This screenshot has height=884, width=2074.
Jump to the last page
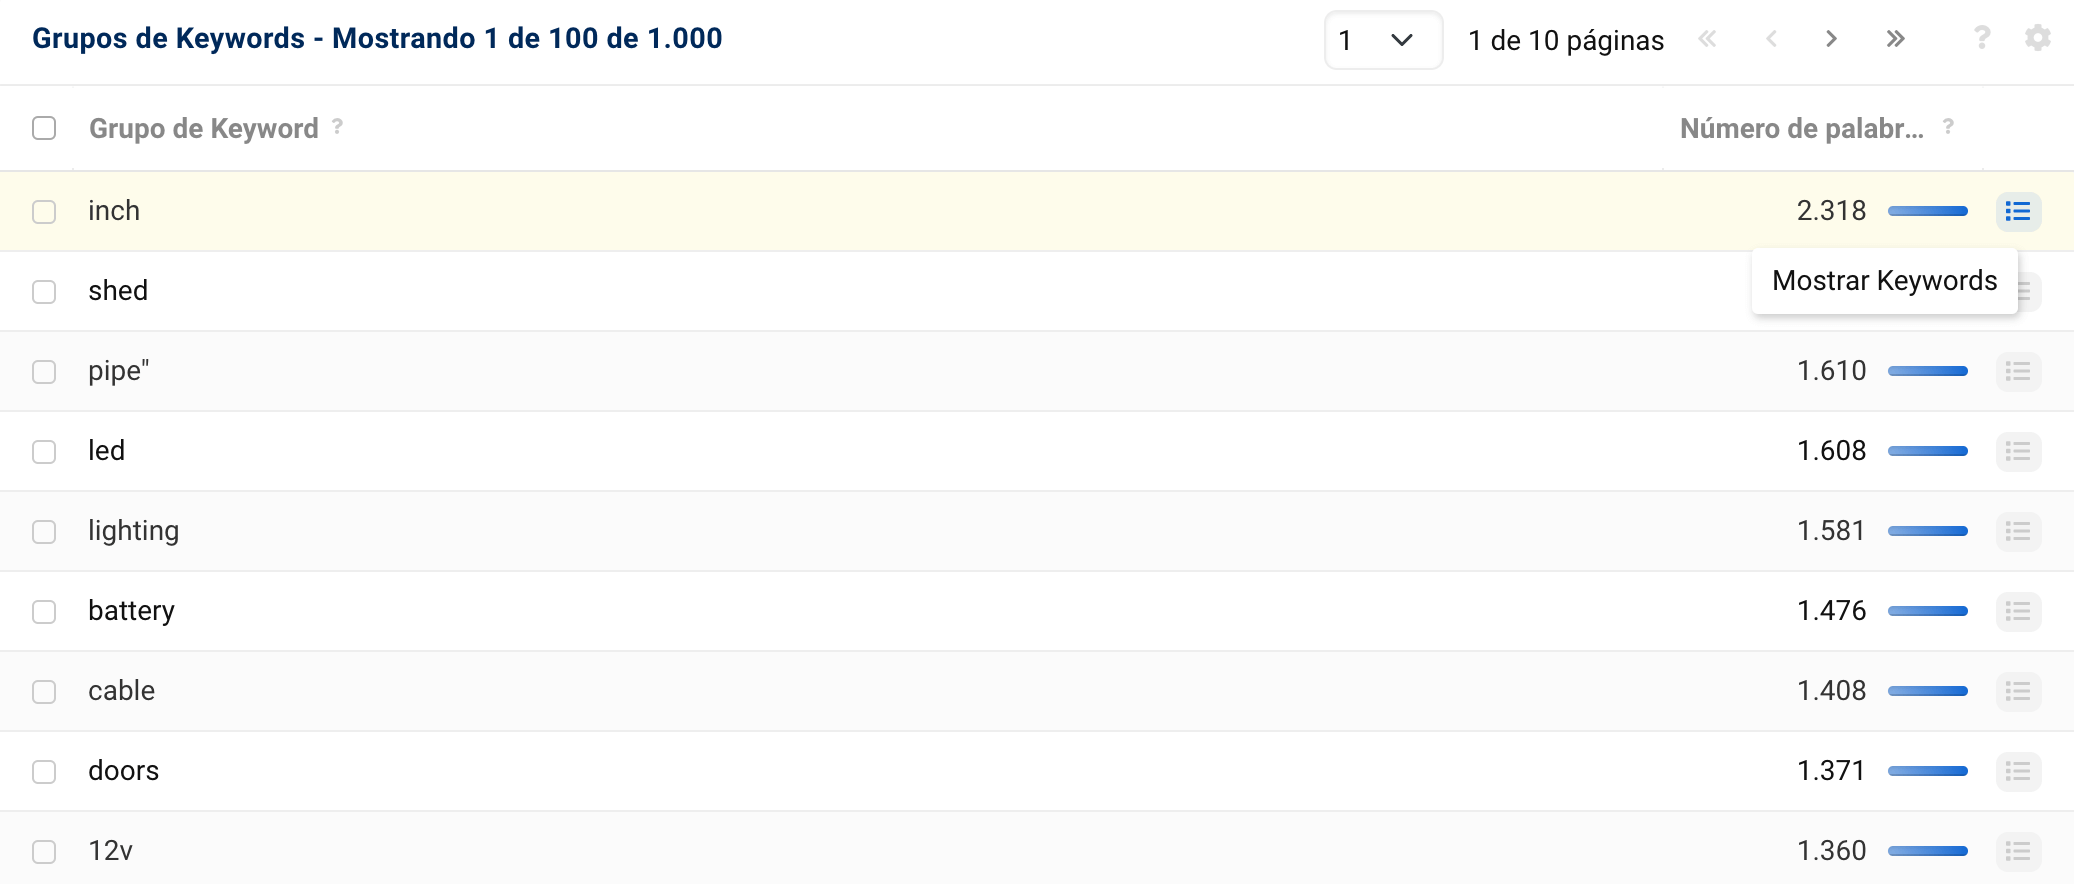(x=1895, y=39)
